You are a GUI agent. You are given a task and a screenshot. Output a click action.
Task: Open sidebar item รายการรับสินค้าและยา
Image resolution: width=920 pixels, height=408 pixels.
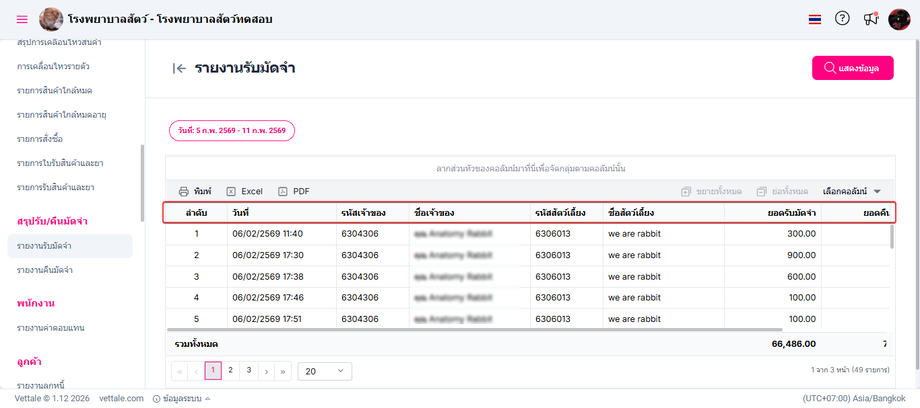click(56, 188)
